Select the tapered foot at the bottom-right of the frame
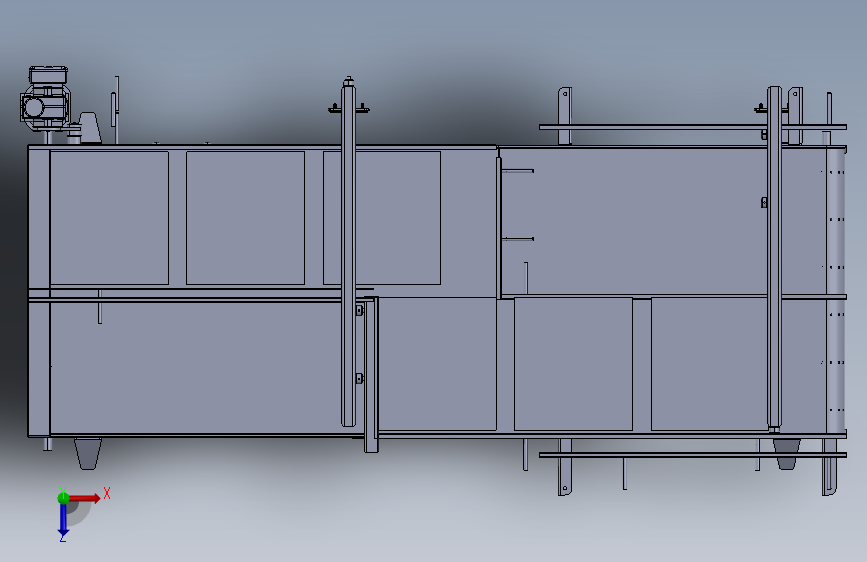Viewport: 867px width, 562px height. click(786, 455)
